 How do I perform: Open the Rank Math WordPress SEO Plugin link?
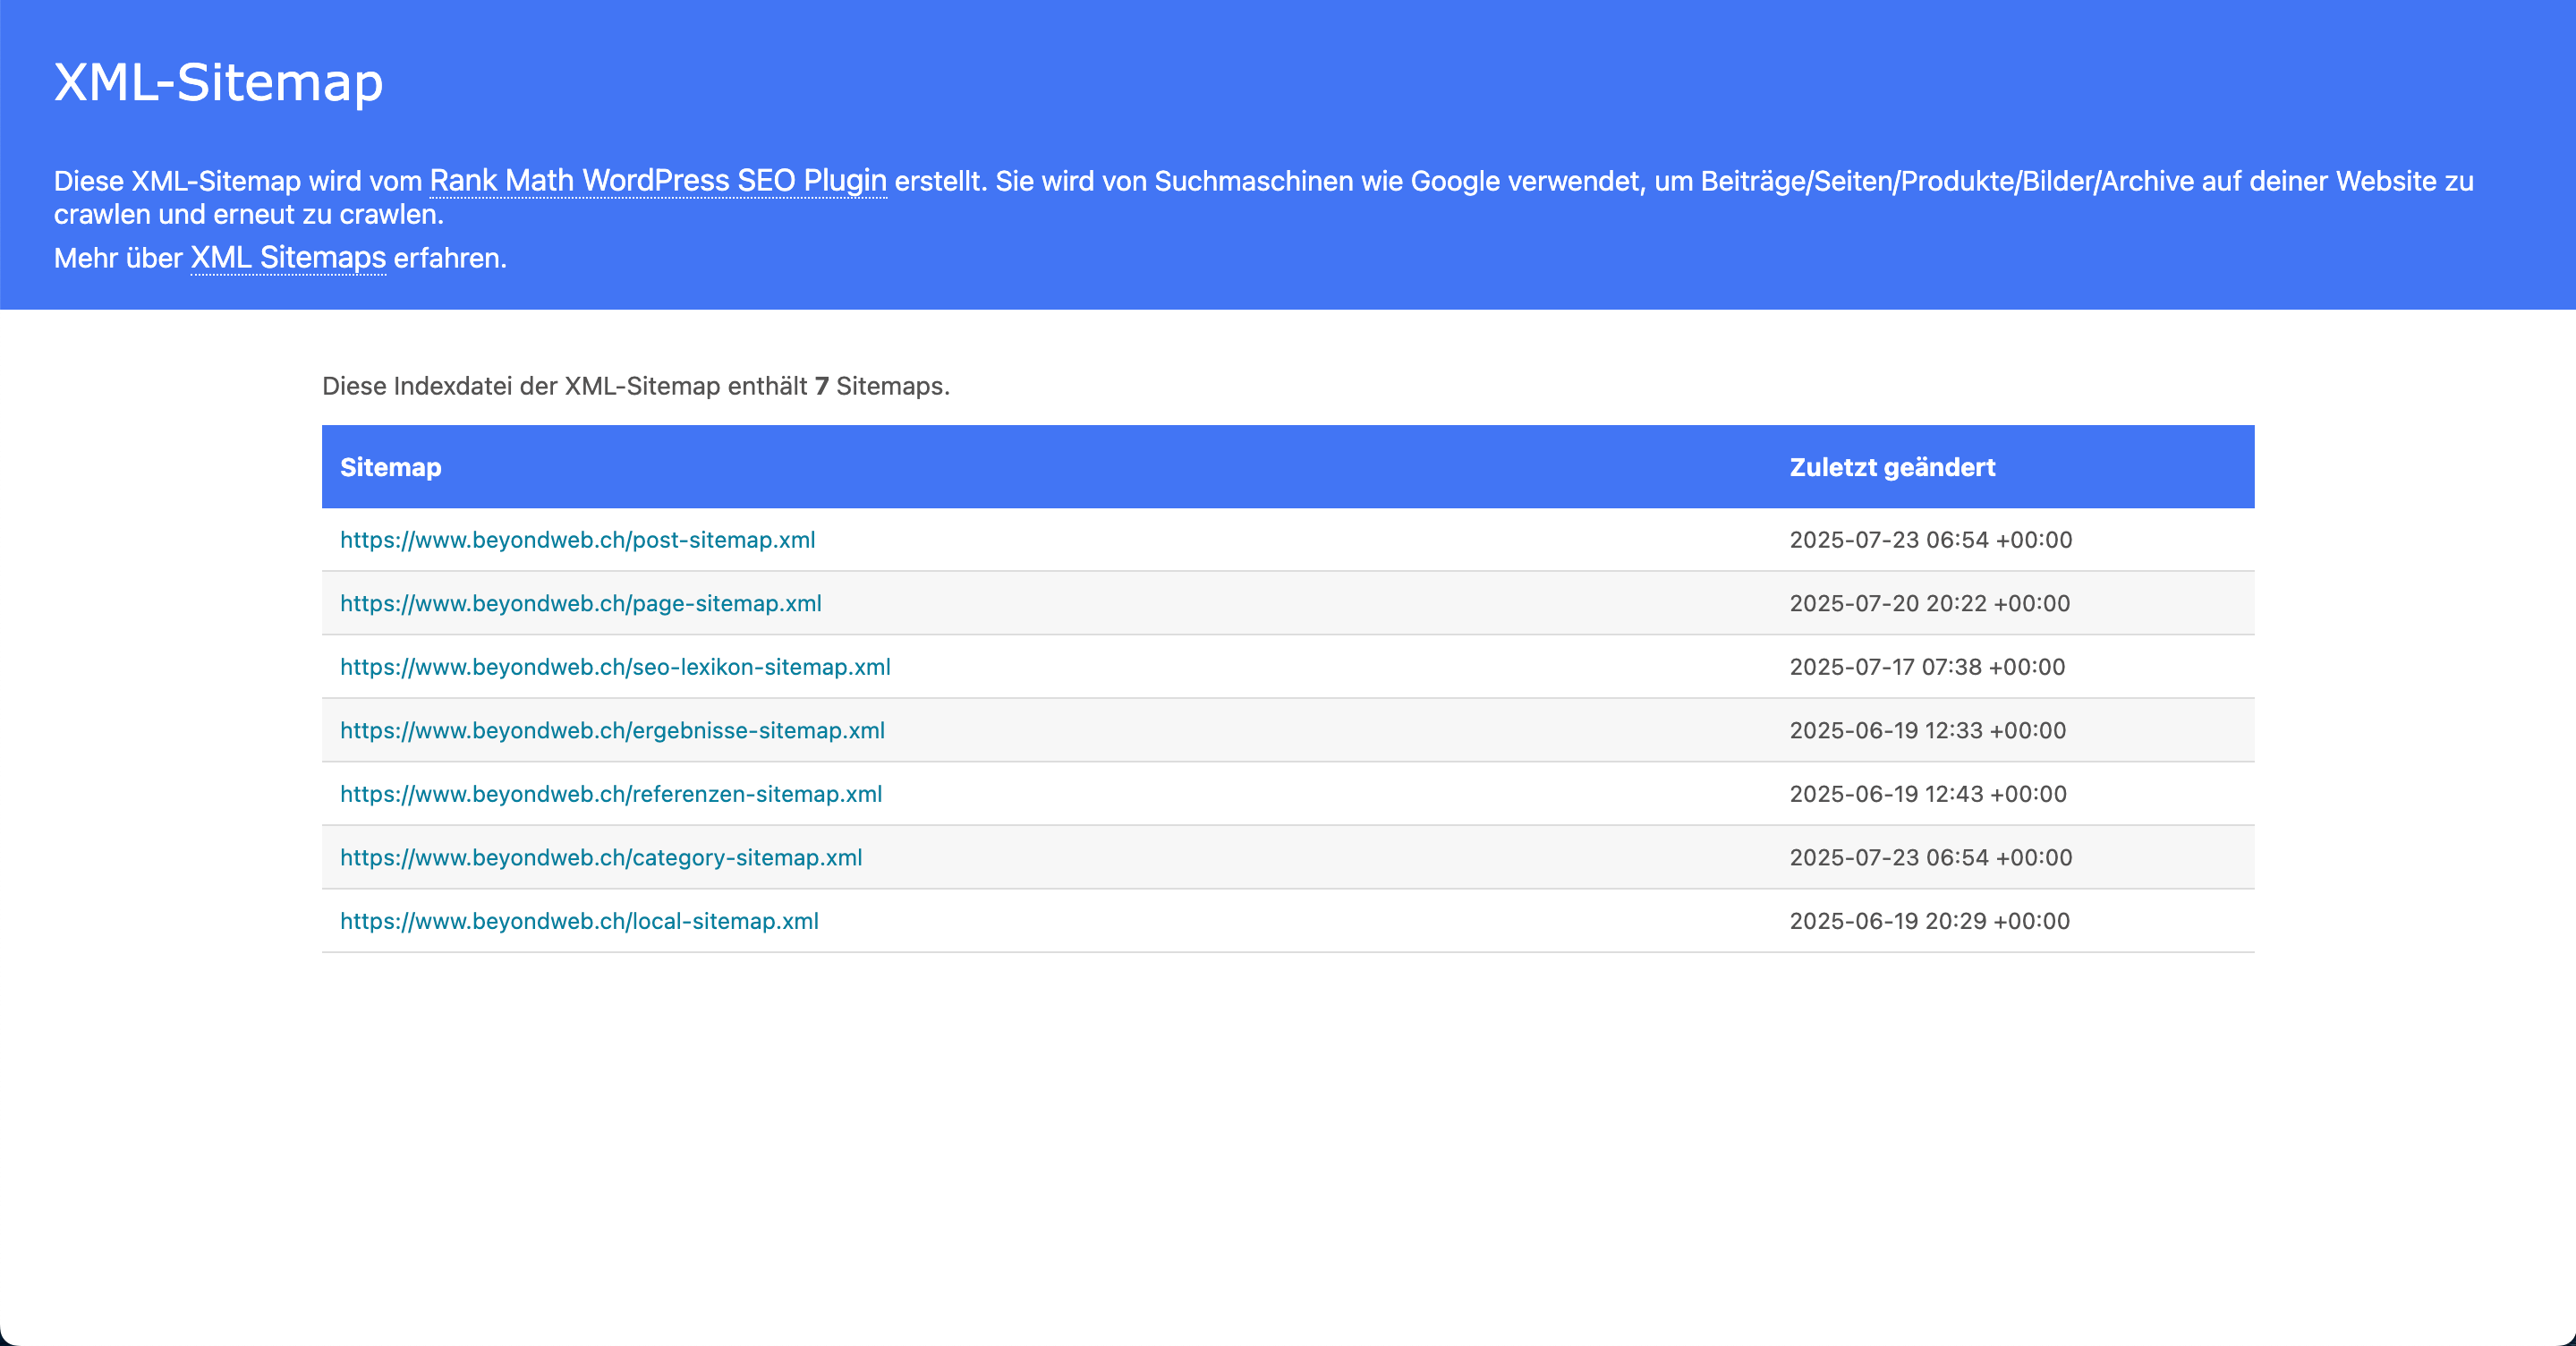(x=658, y=181)
